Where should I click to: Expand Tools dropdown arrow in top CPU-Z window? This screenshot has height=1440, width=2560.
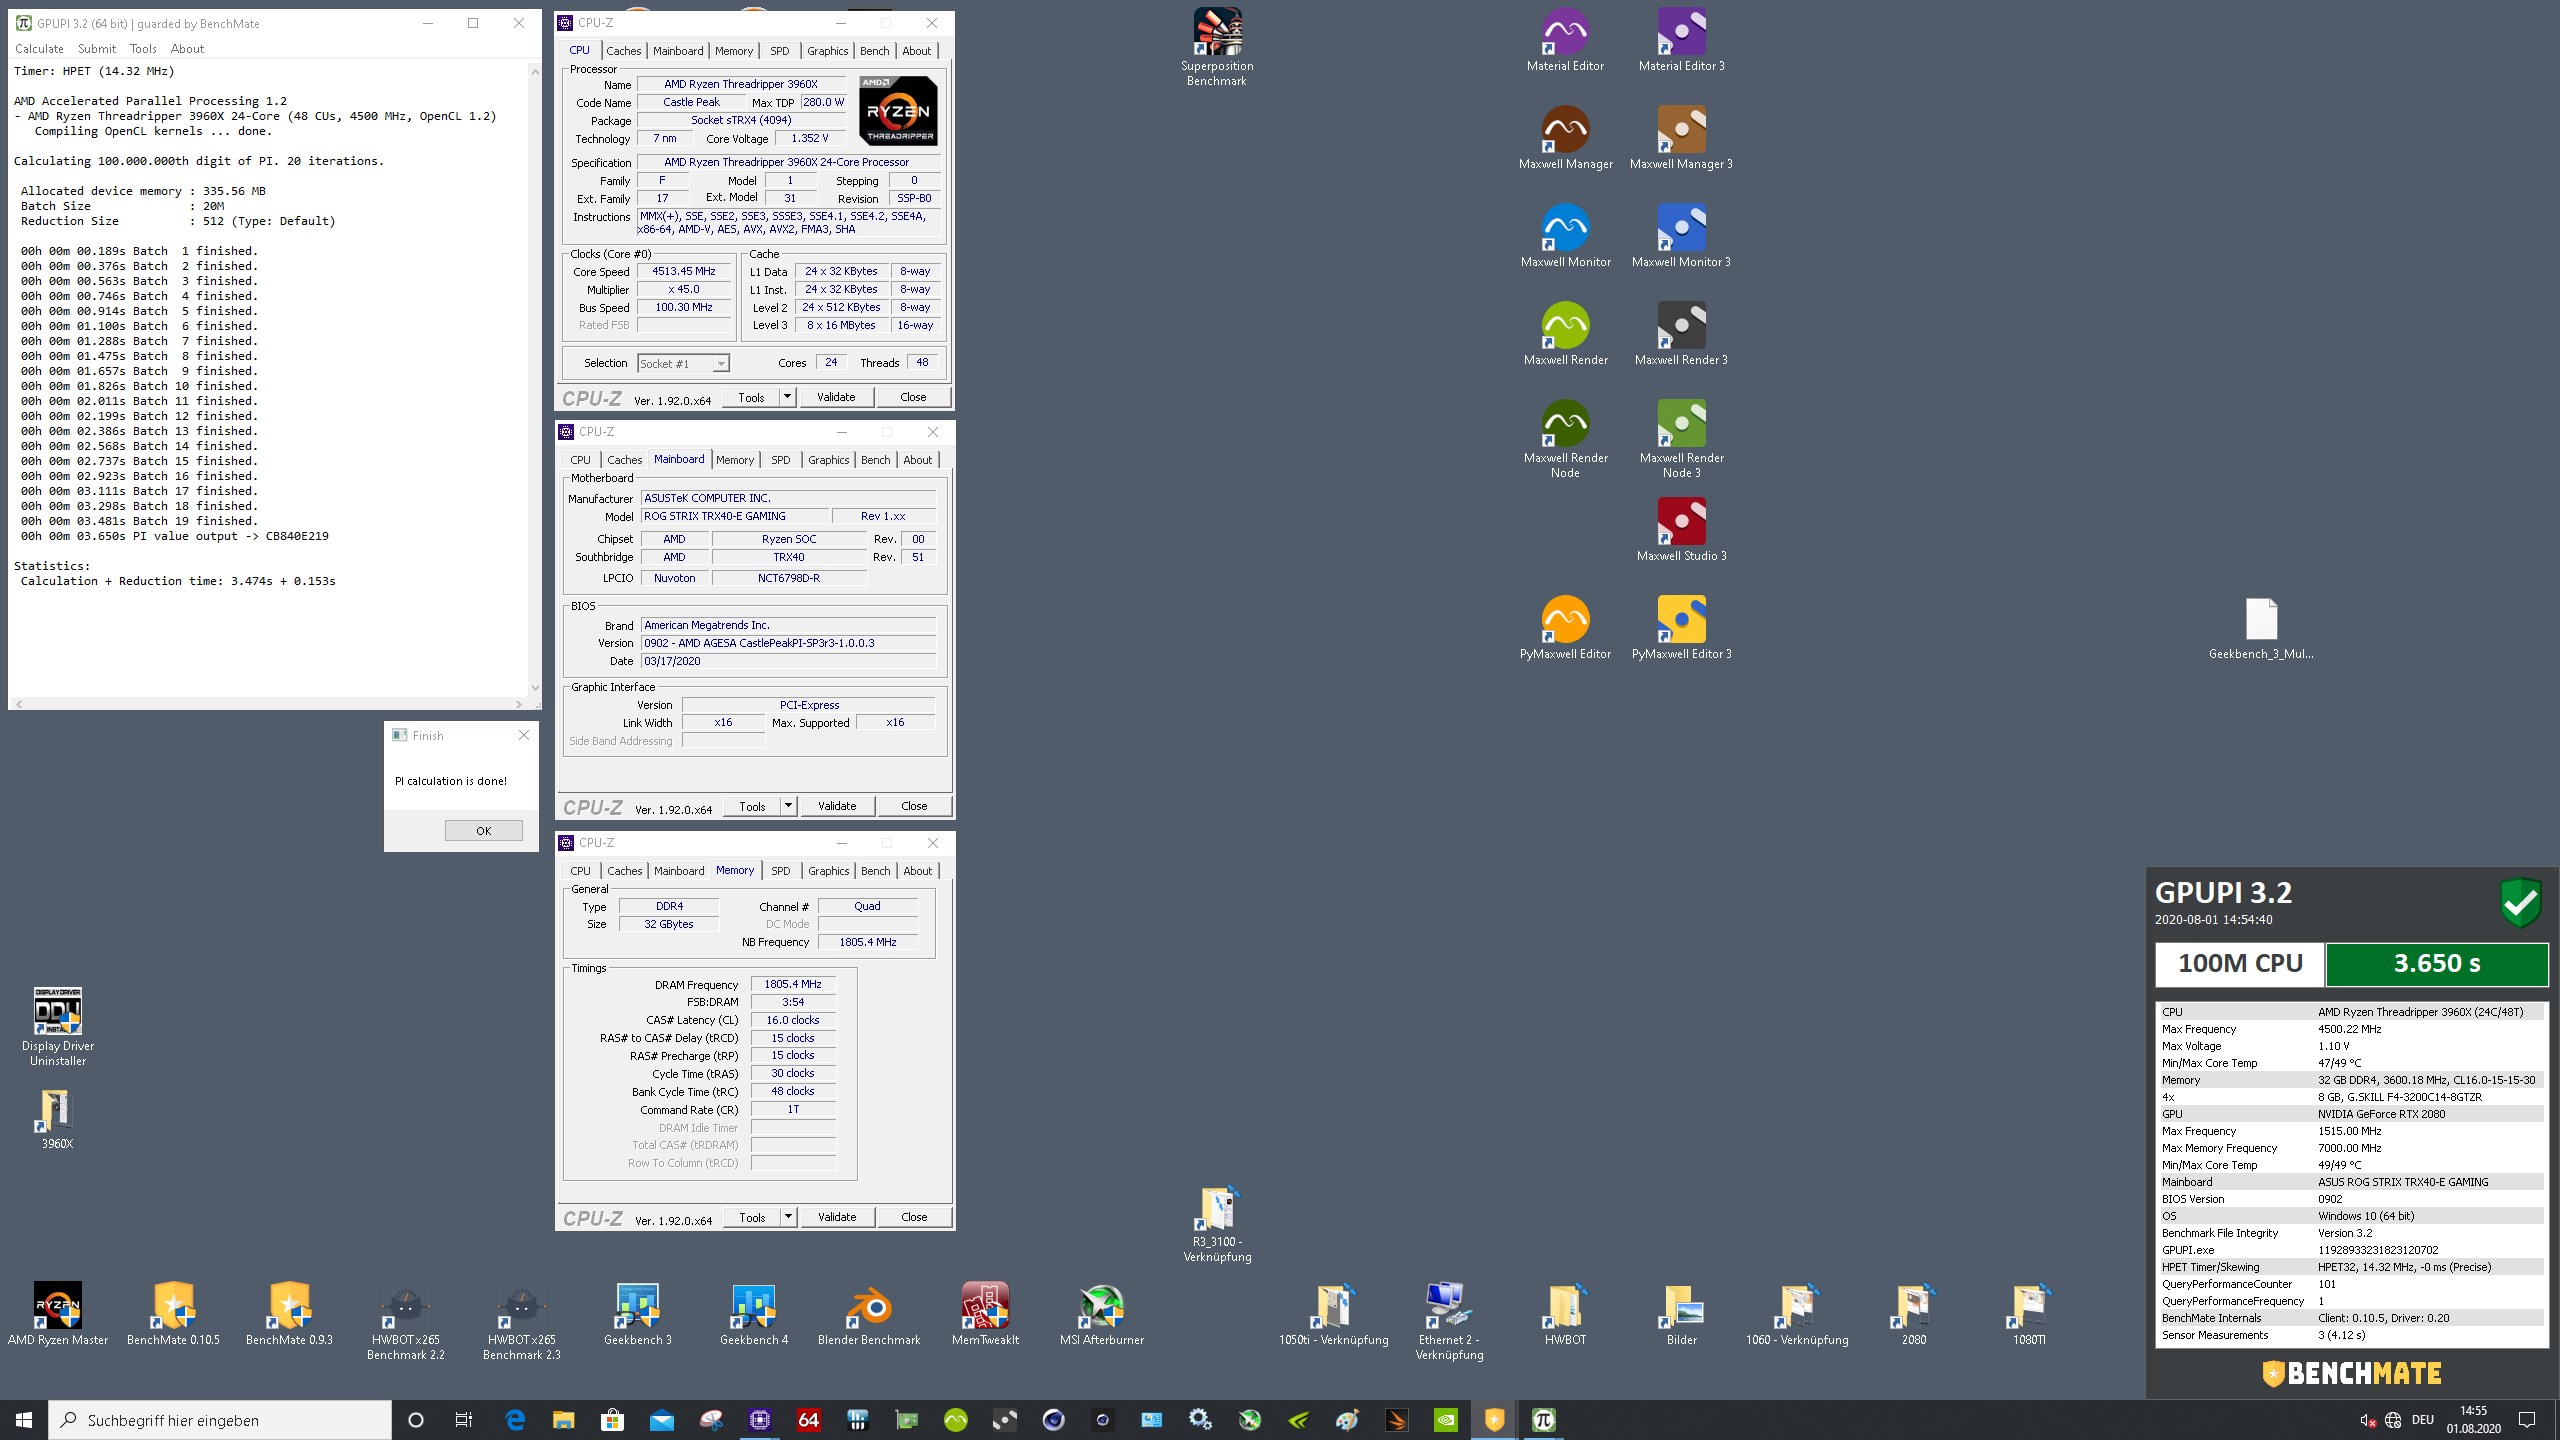pos(787,397)
